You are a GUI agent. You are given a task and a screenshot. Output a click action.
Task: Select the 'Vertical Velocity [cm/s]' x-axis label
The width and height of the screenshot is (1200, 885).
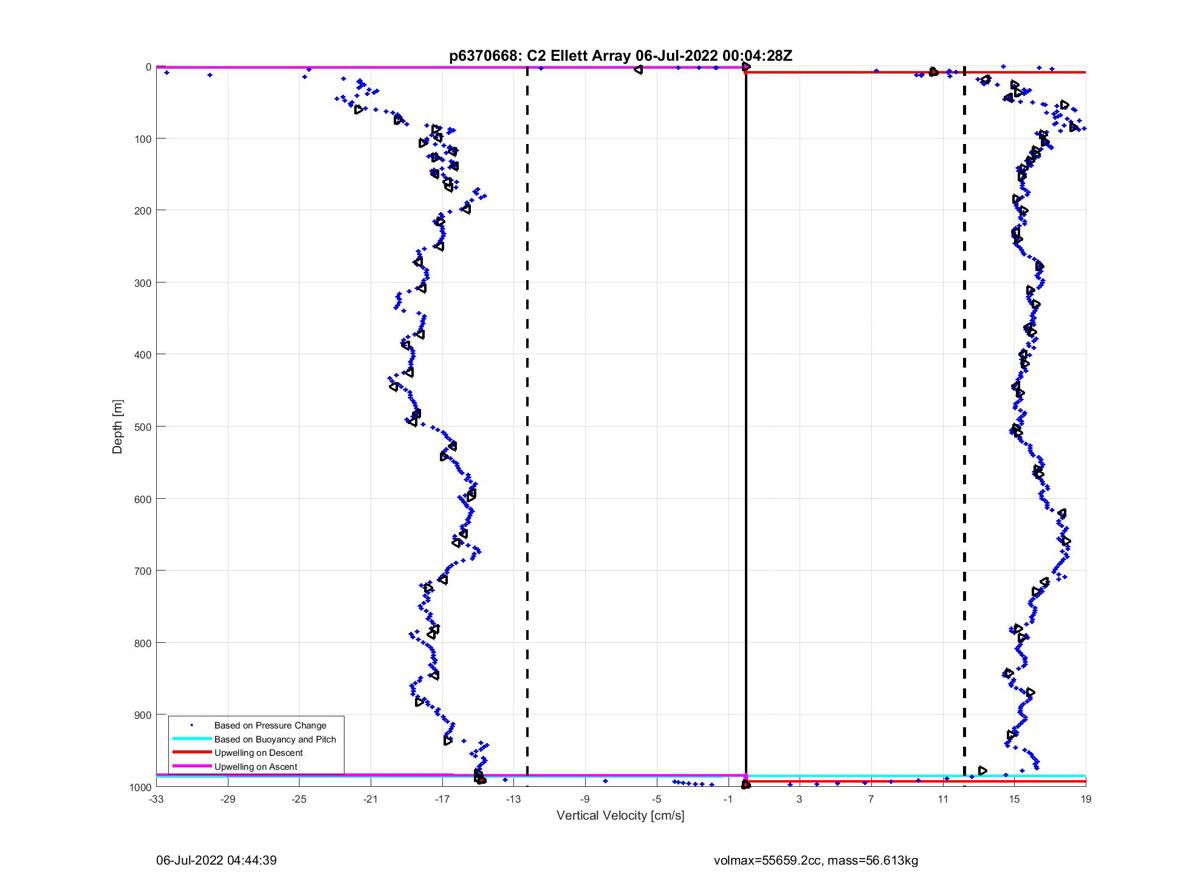pyautogui.click(x=620, y=815)
